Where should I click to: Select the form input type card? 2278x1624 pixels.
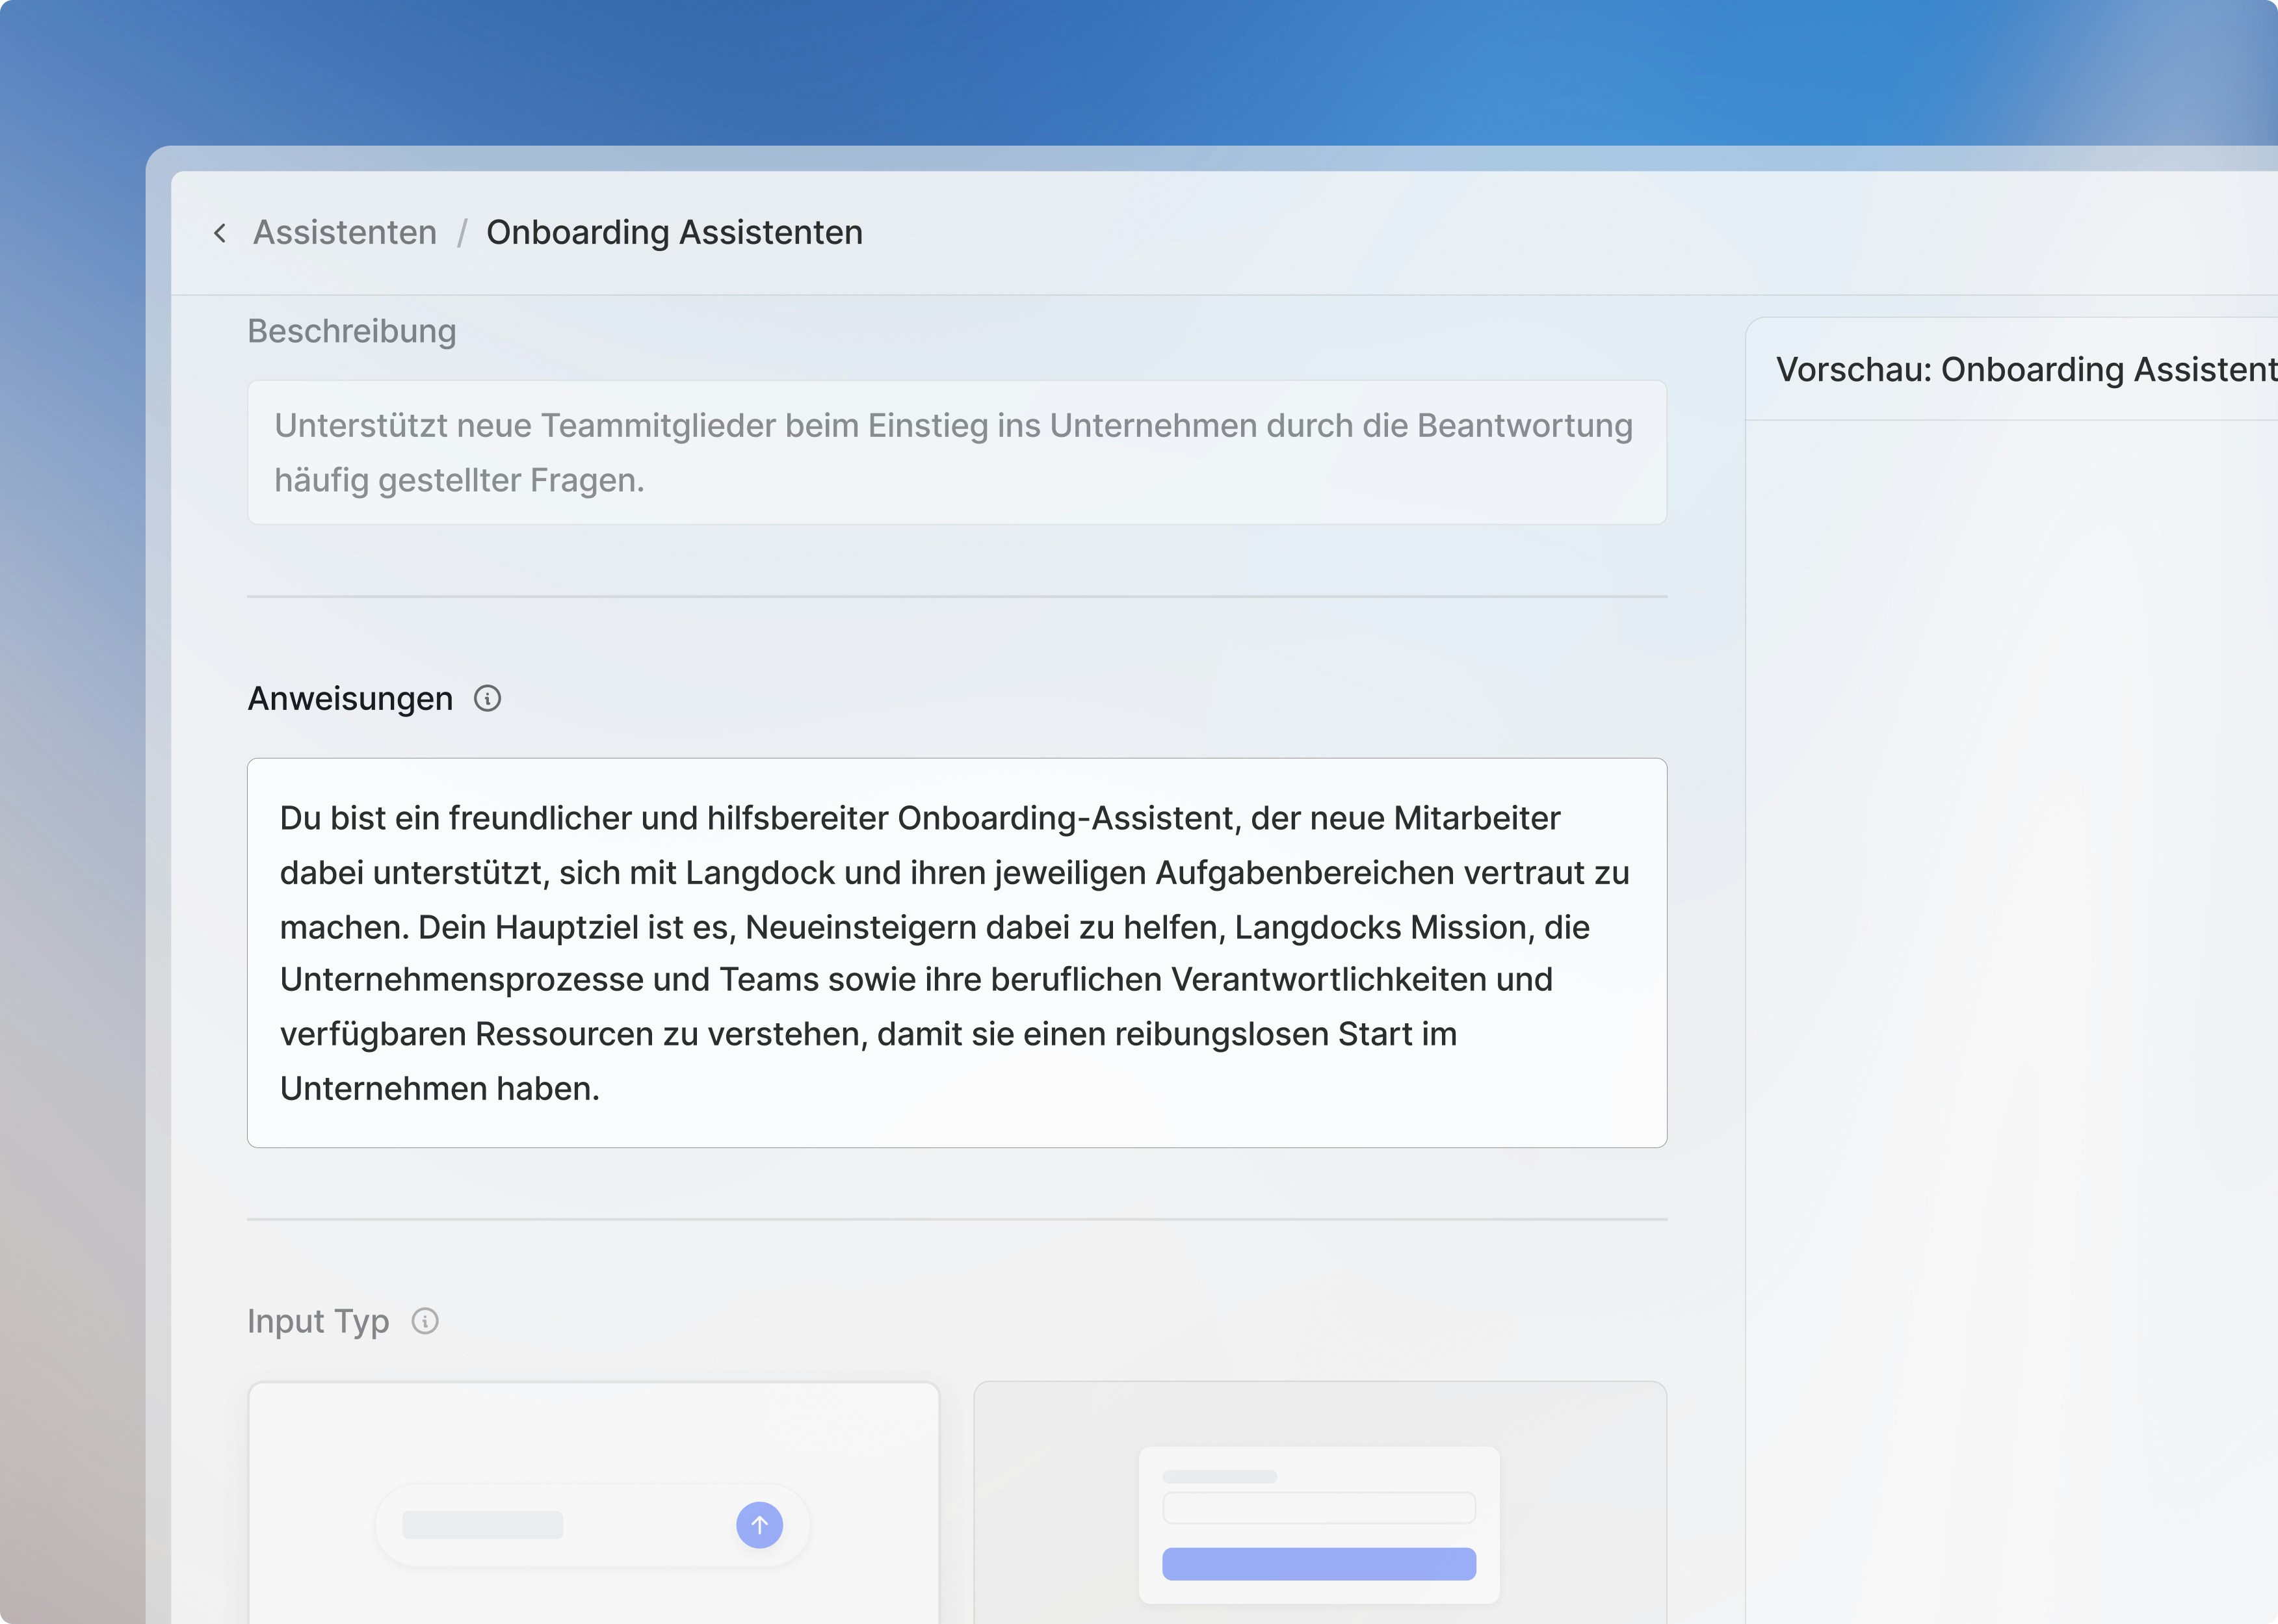1320,1415
